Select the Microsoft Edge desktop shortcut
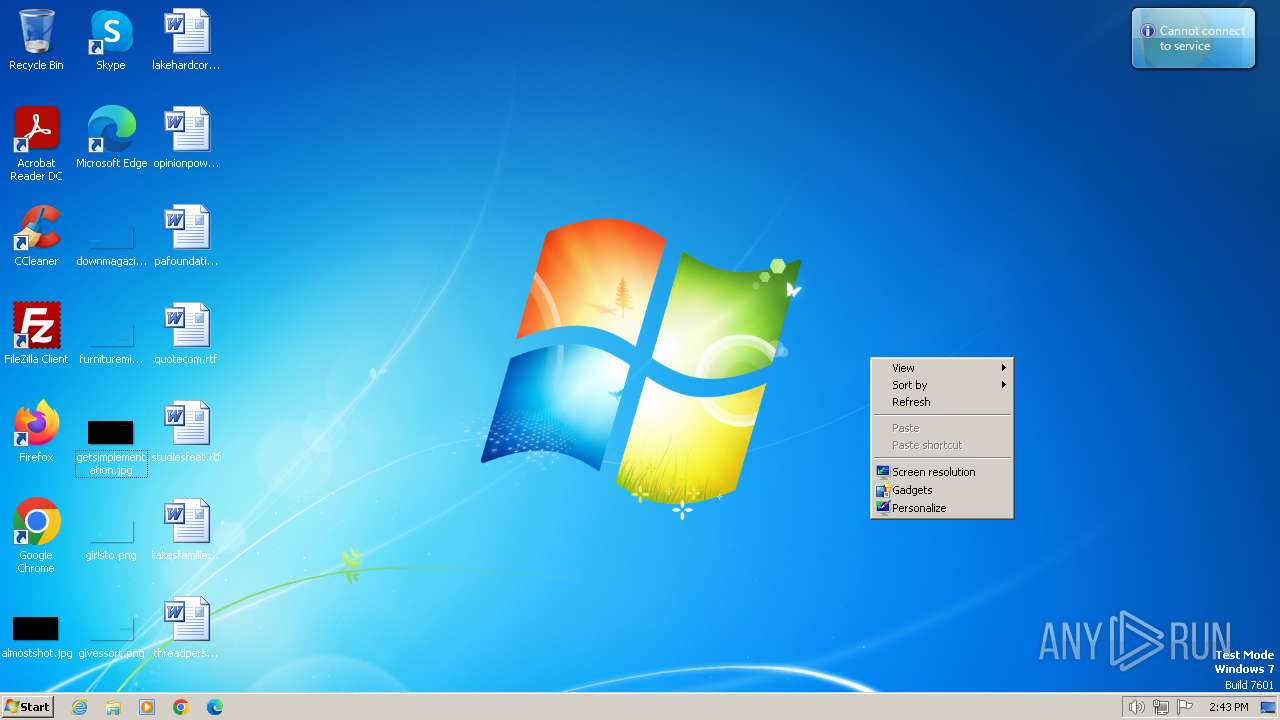 pos(111,138)
